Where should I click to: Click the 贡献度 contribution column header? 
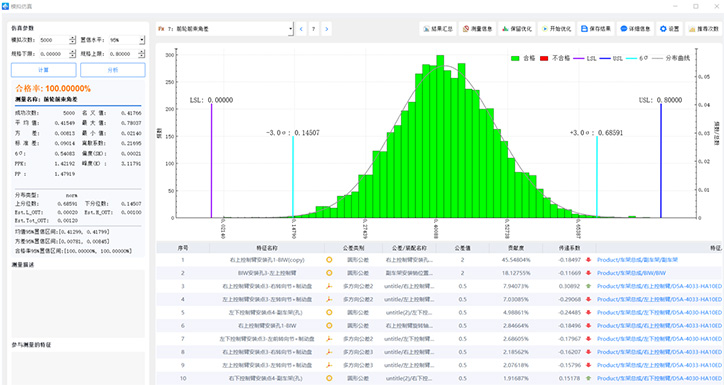pos(515,248)
